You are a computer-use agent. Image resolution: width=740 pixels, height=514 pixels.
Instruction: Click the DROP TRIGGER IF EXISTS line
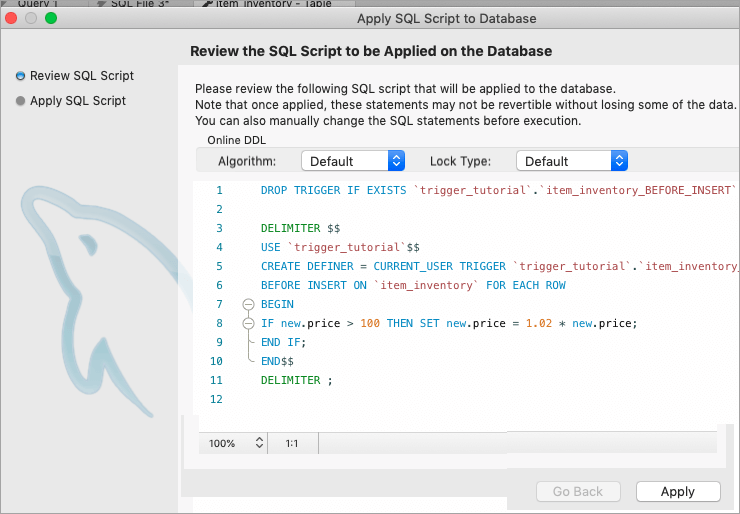pyautogui.click(x=498, y=190)
